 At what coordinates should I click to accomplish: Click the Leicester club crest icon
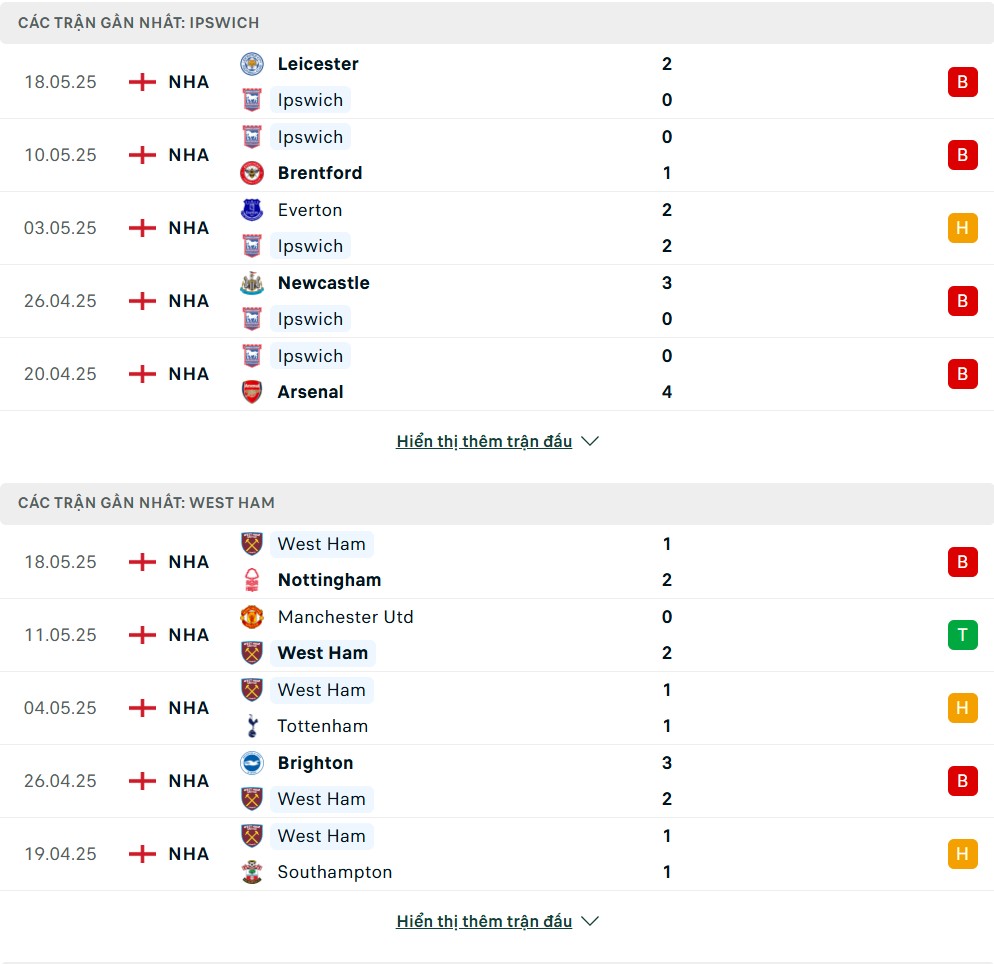tap(252, 64)
